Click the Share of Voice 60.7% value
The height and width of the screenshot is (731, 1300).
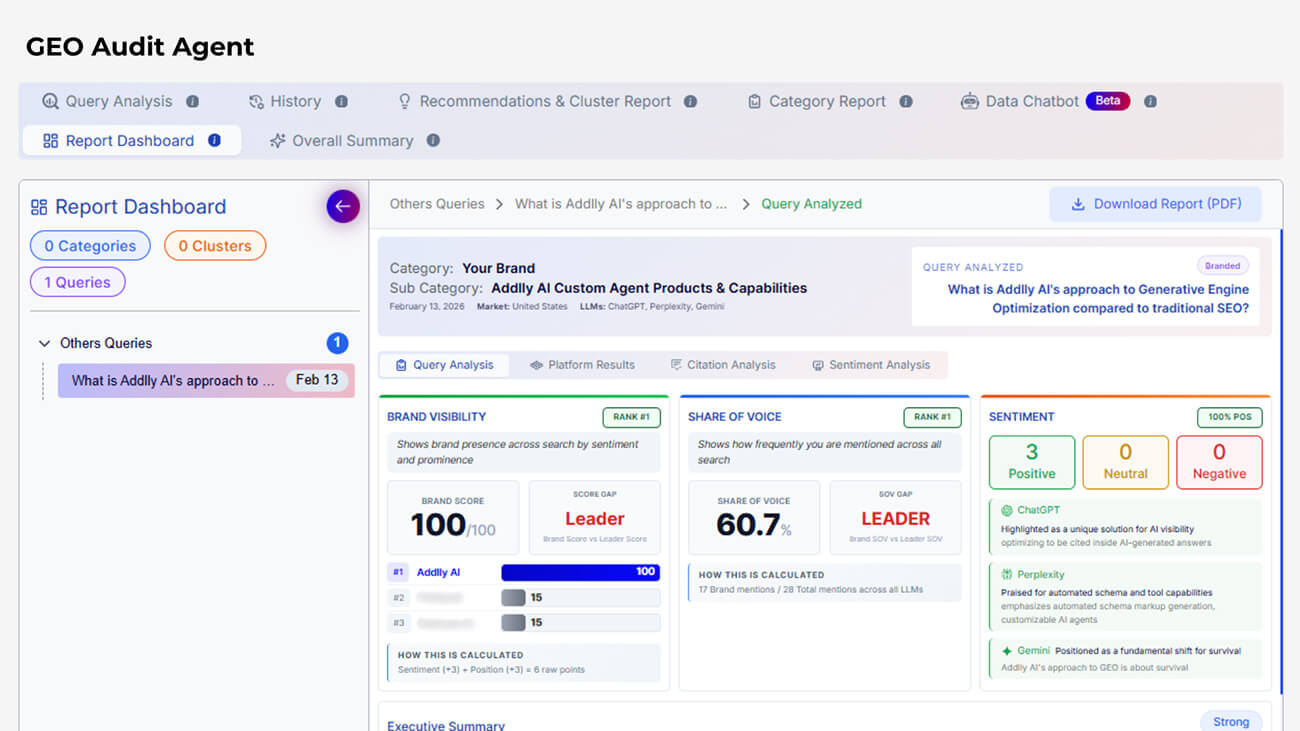[754, 524]
